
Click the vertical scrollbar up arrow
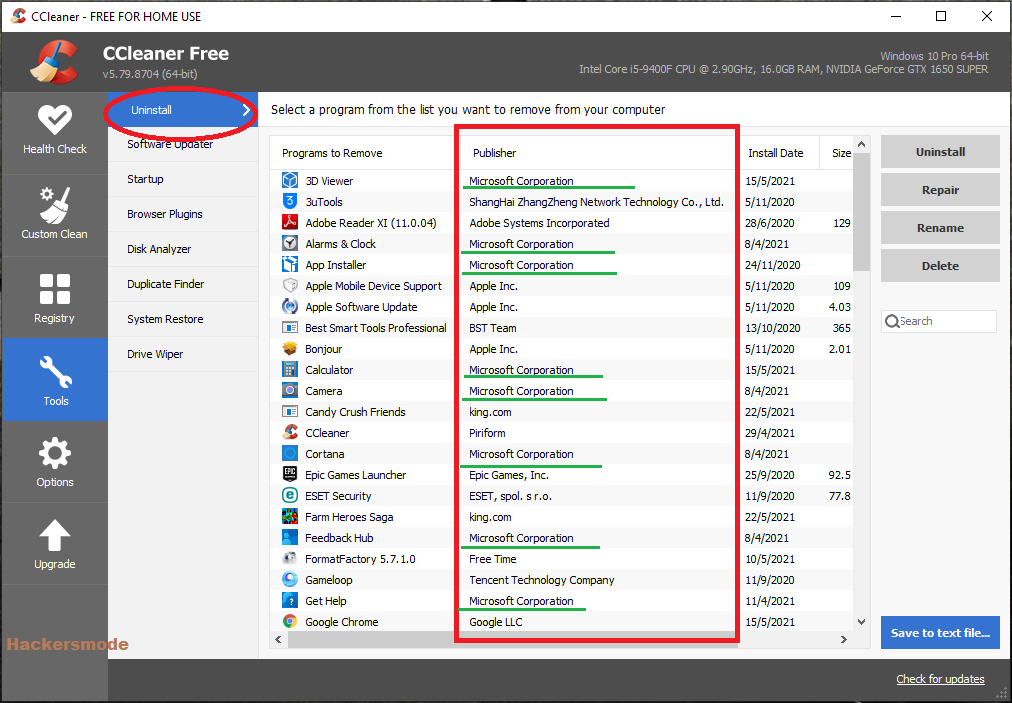pyautogui.click(x=861, y=143)
